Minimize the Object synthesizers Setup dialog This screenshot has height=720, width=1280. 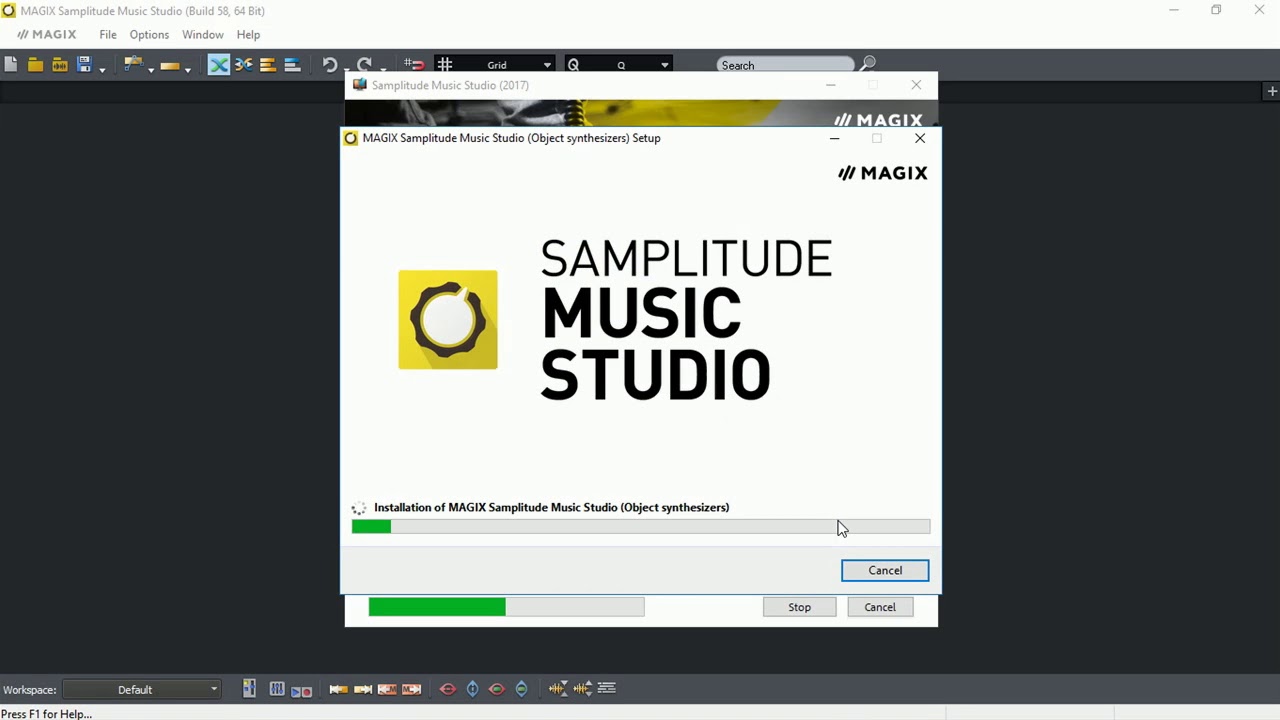[x=834, y=138]
